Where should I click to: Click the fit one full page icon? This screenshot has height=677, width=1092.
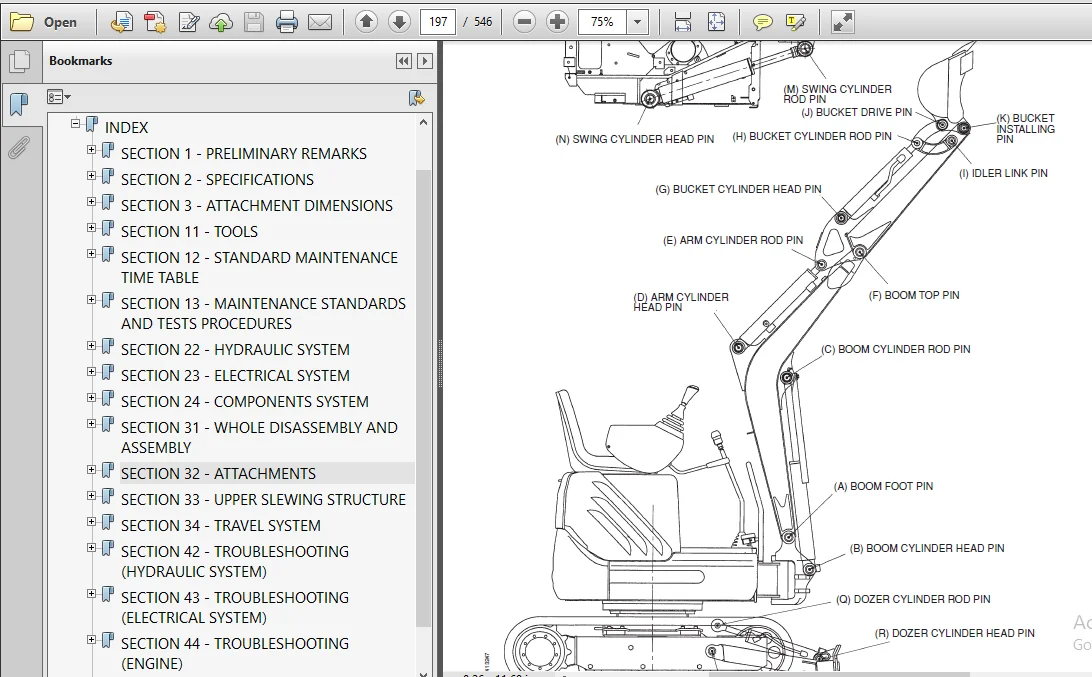tap(716, 22)
